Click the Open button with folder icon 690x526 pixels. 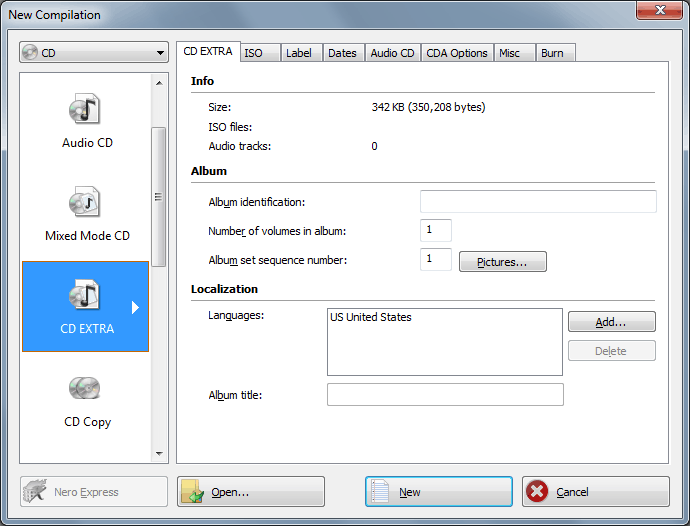[x=251, y=492]
